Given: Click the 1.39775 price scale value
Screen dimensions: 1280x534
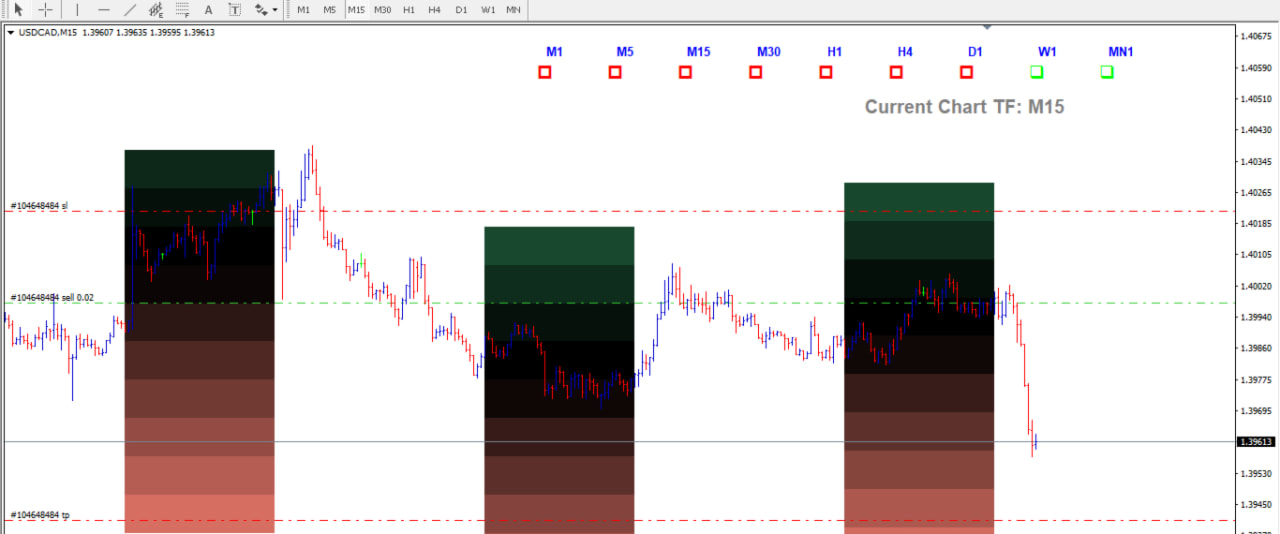Looking at the screenshot, I should click(1255, 379).
